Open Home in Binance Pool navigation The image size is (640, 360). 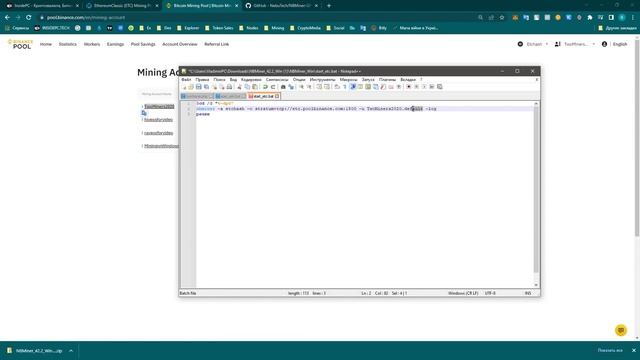pyautogui.click(x=46, y=44)
